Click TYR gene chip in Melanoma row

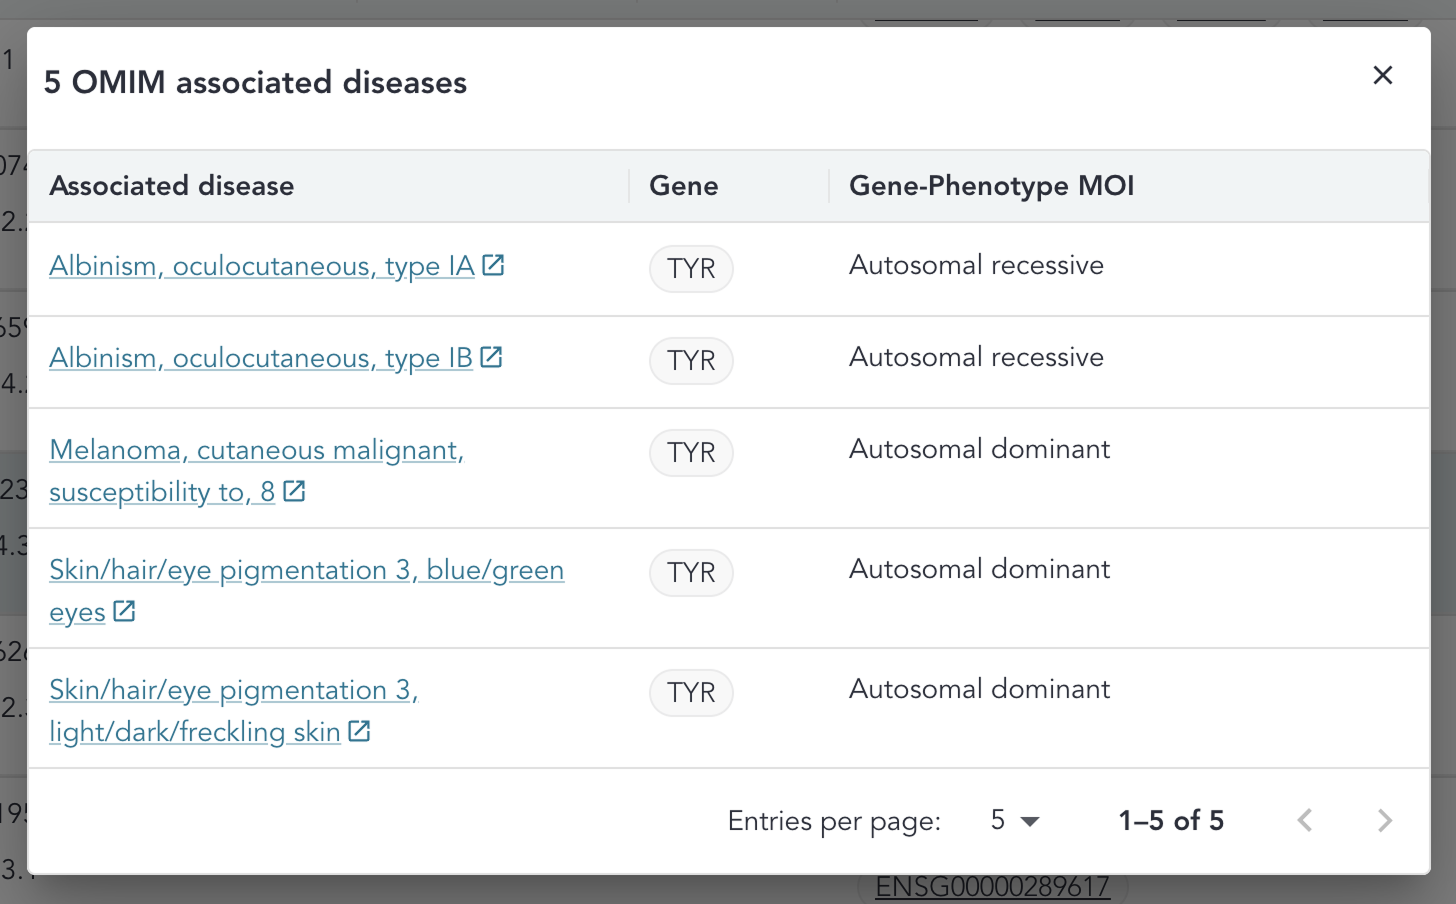click(691, 453)
